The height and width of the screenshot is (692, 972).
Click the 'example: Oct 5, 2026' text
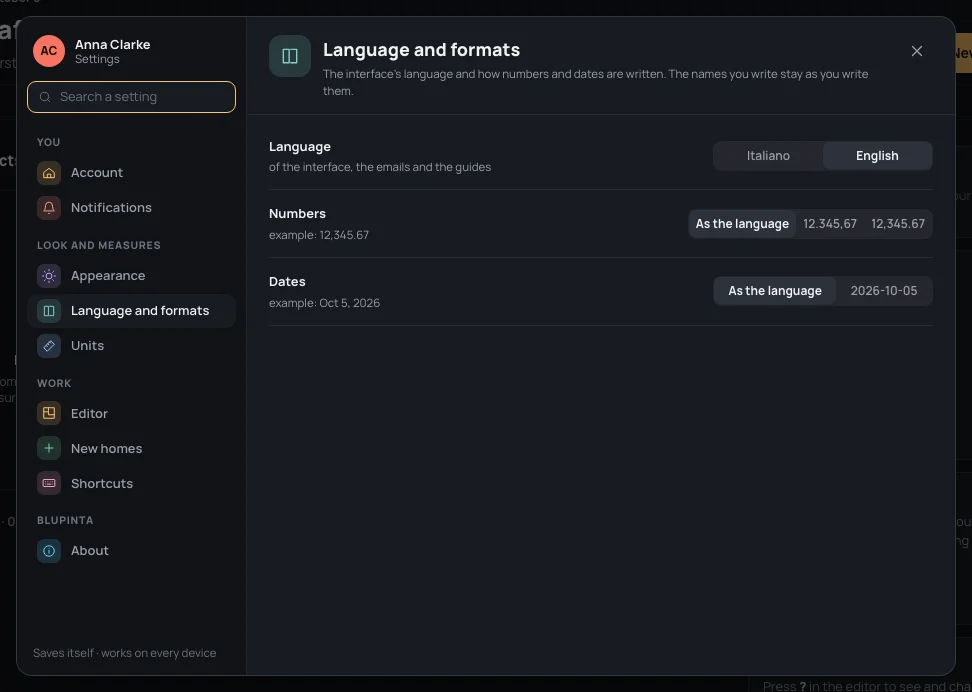(324, 303)
